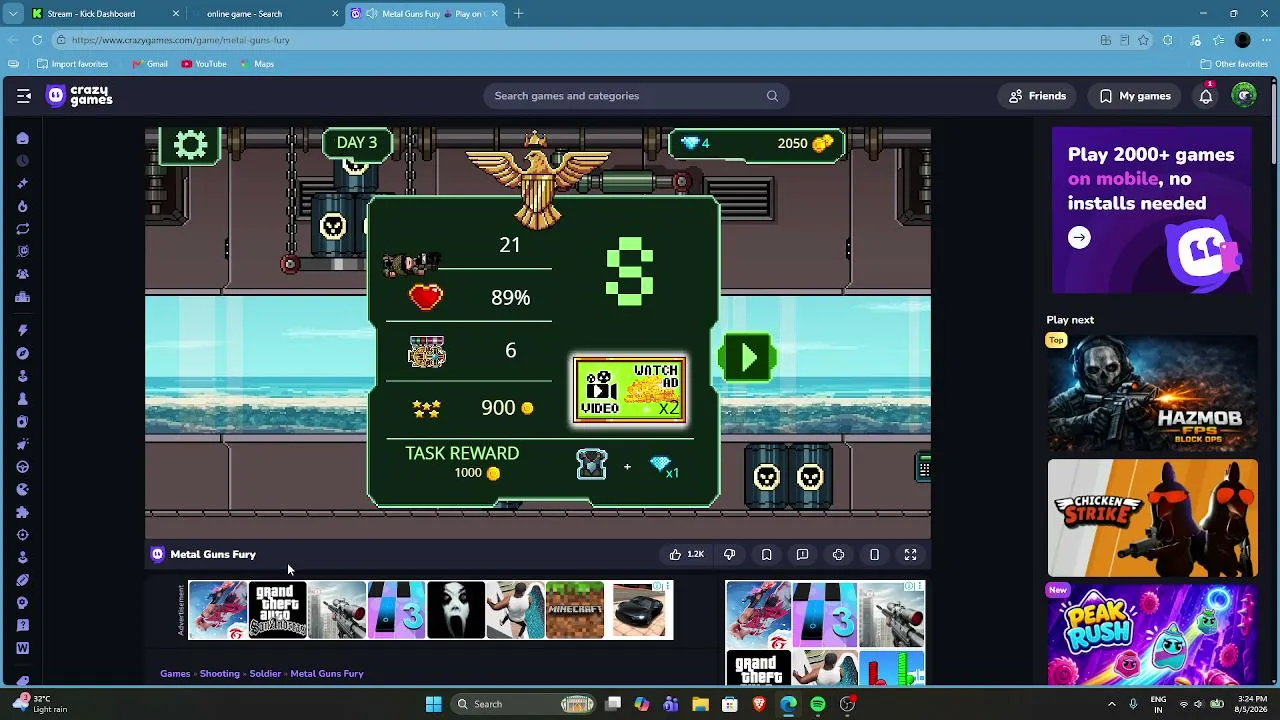Open YouTube bookmark
Screen dimensions: 1280x720
coord(204,64)
